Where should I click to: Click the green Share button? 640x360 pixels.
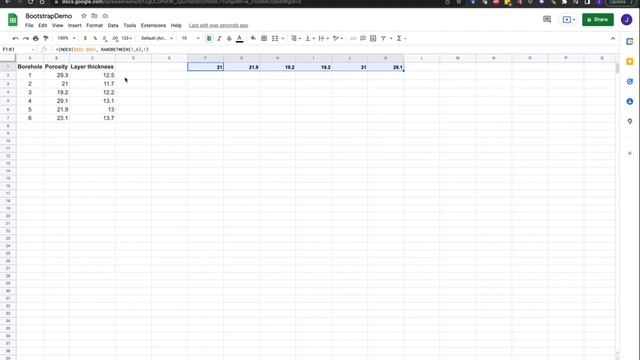pyautogui.click(x=598, y=20)
